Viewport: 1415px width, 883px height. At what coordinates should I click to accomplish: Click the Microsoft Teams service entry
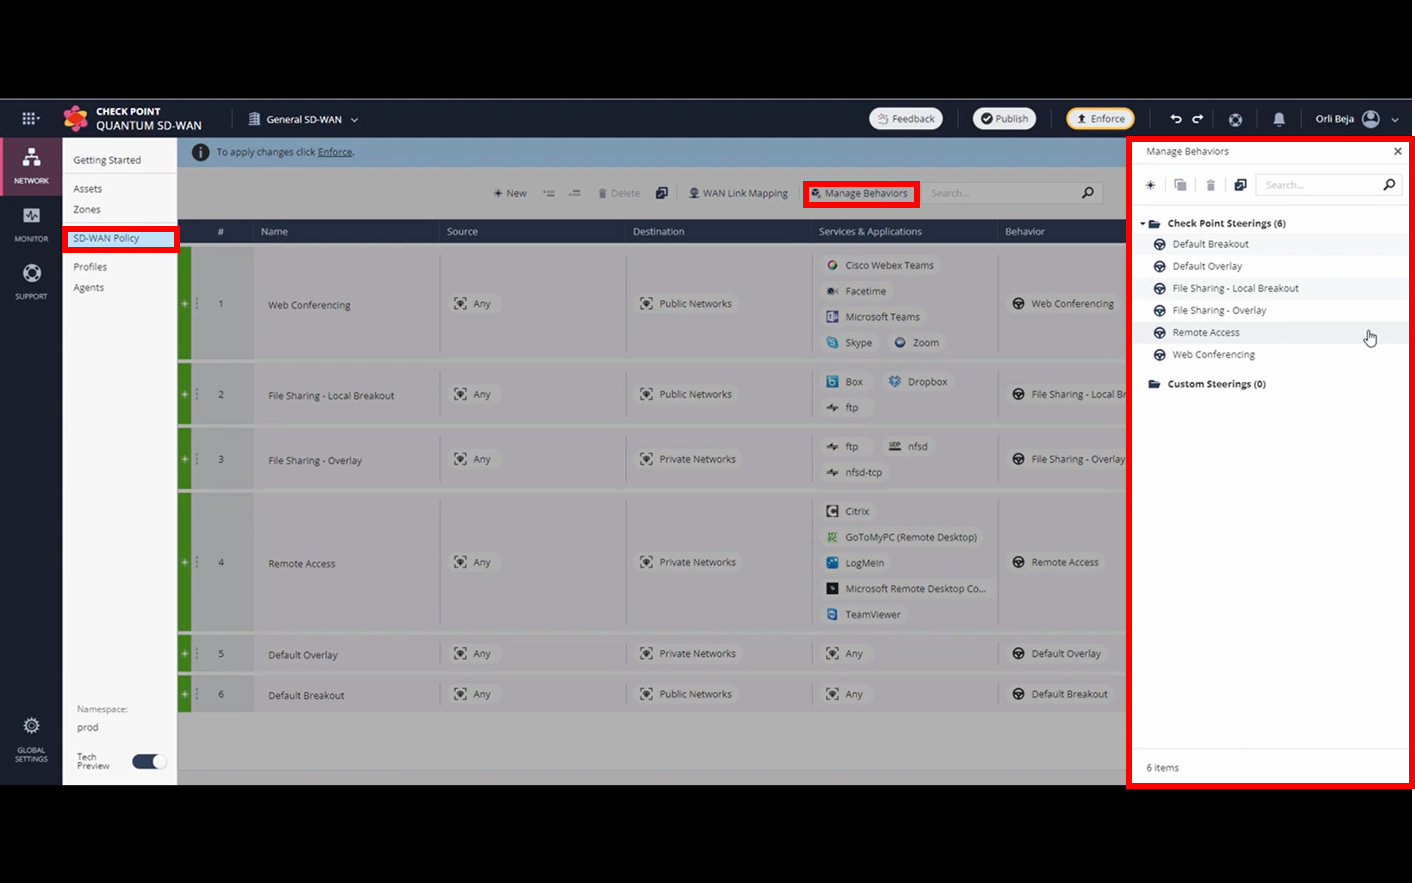coord(873,317)
